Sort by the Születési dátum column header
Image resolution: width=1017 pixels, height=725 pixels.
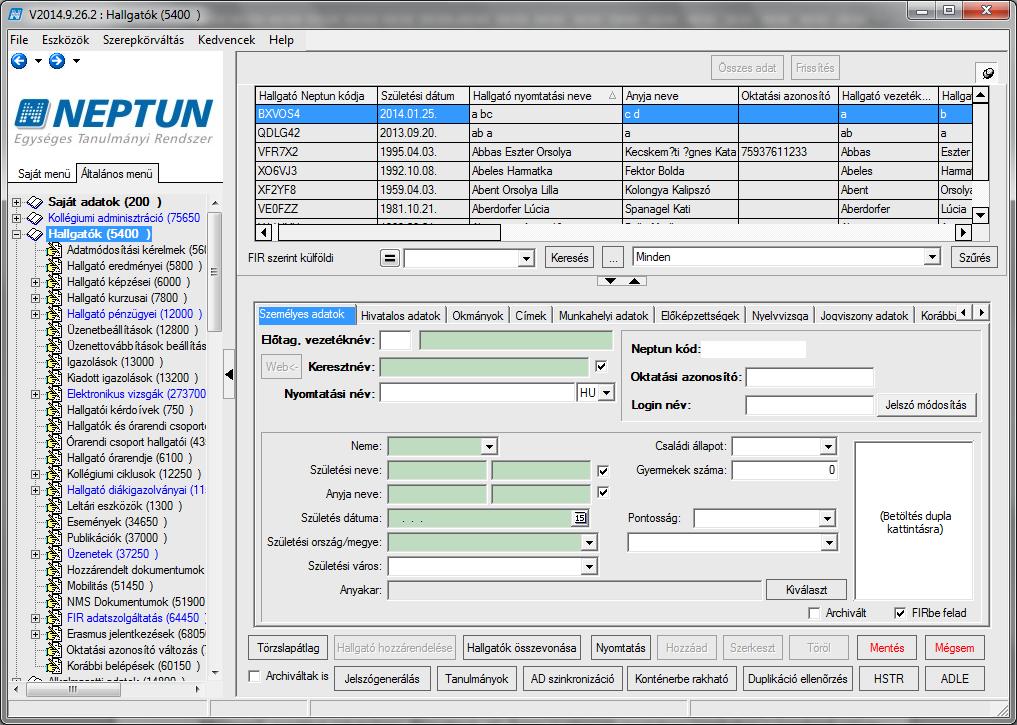tap(423, 96)
